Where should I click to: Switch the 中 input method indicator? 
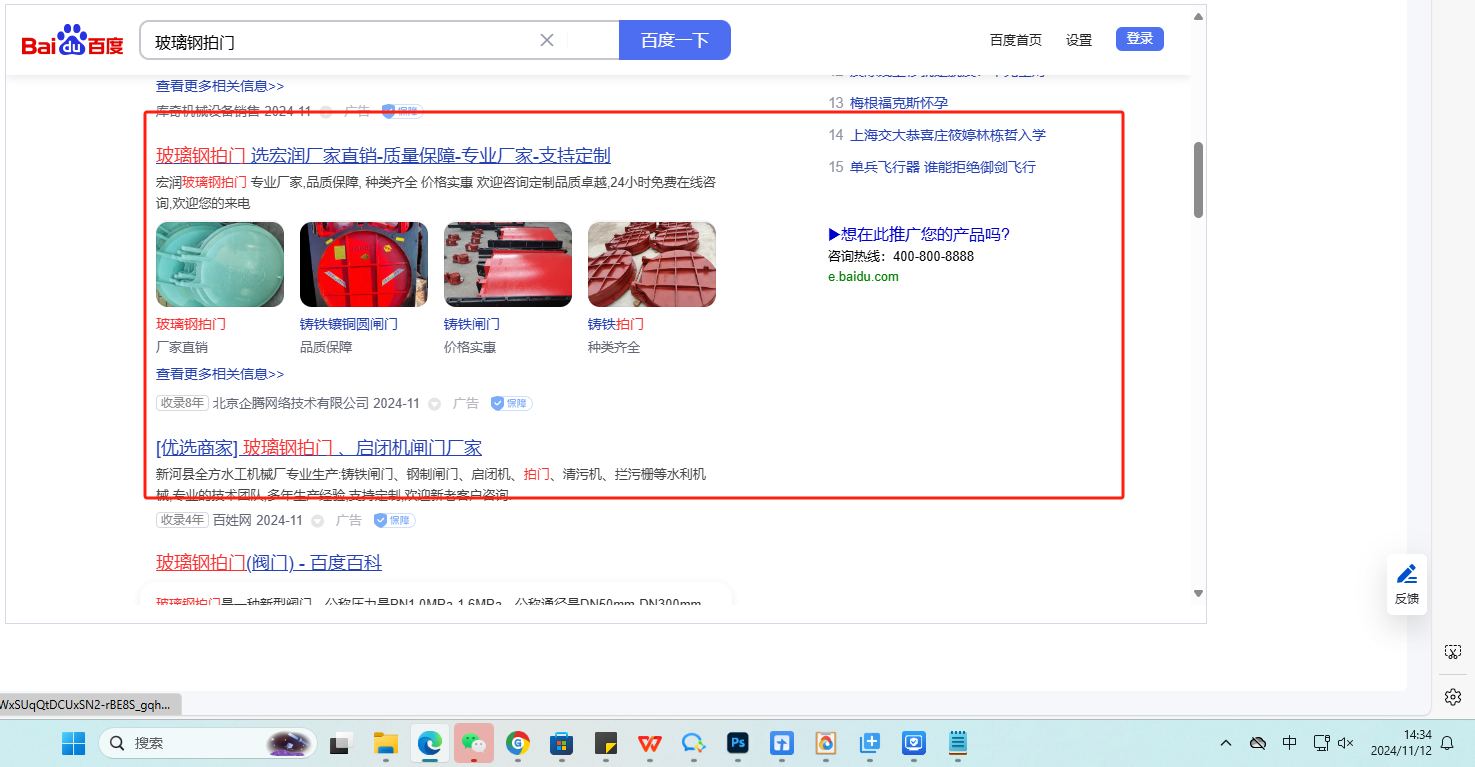tap(1290, 743)
